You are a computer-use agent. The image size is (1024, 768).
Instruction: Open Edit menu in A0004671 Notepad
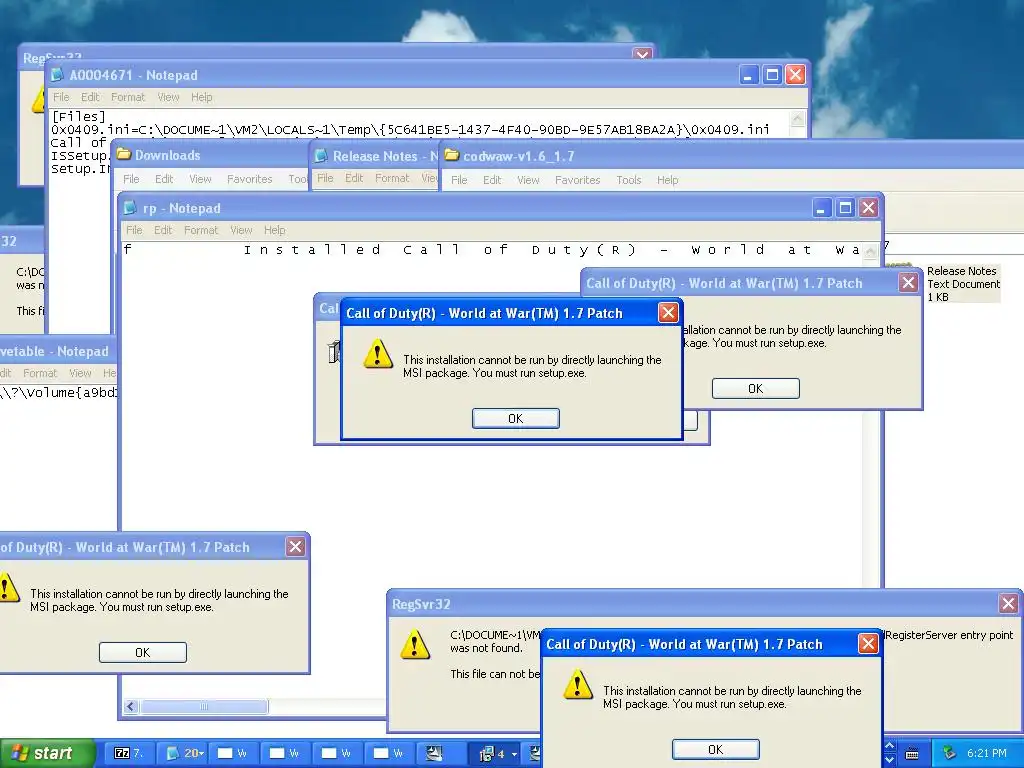point(90,97)
